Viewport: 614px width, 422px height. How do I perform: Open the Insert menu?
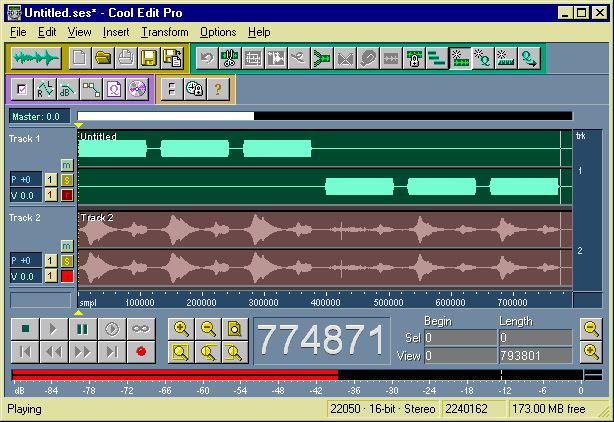click(x=116, y=32)
